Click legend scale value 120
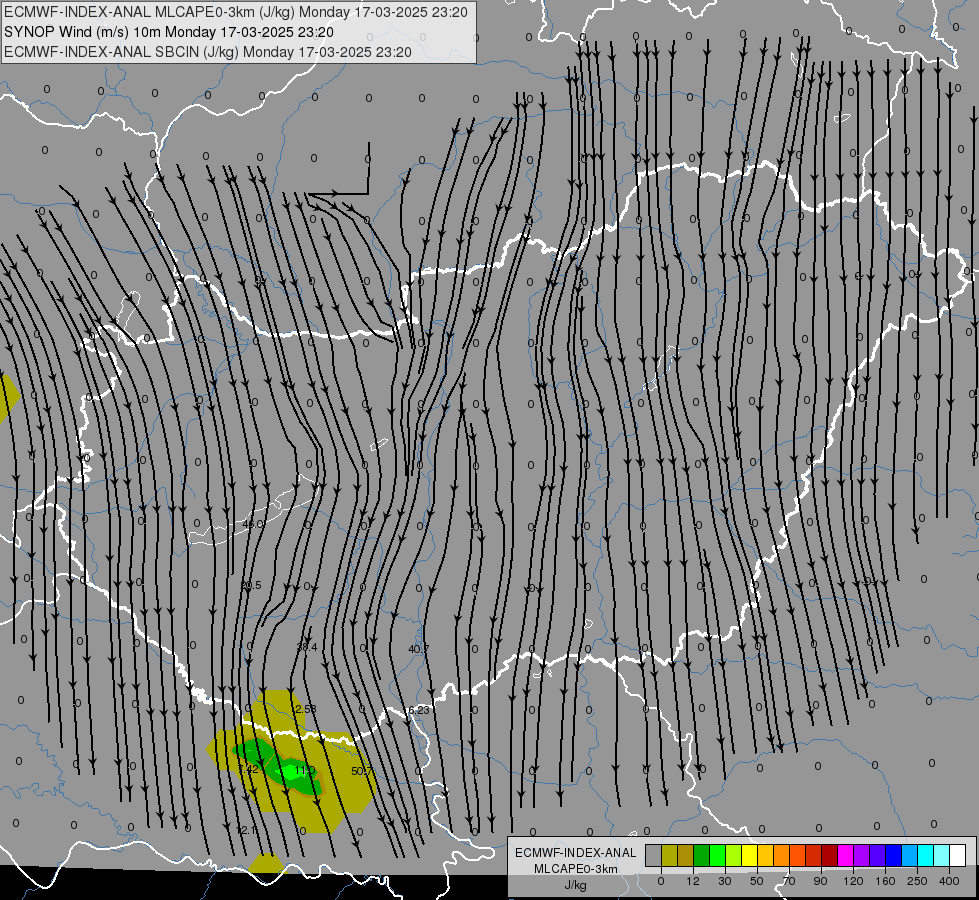This screenshot has height=900, width=979. point(854,881)
